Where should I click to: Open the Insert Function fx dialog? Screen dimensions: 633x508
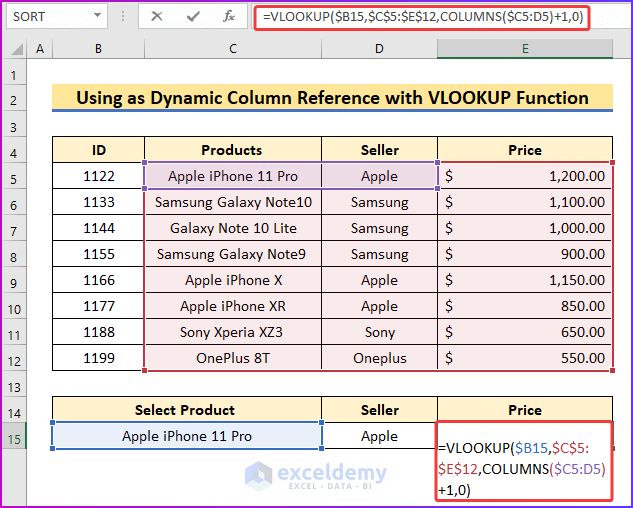[229, 17]
